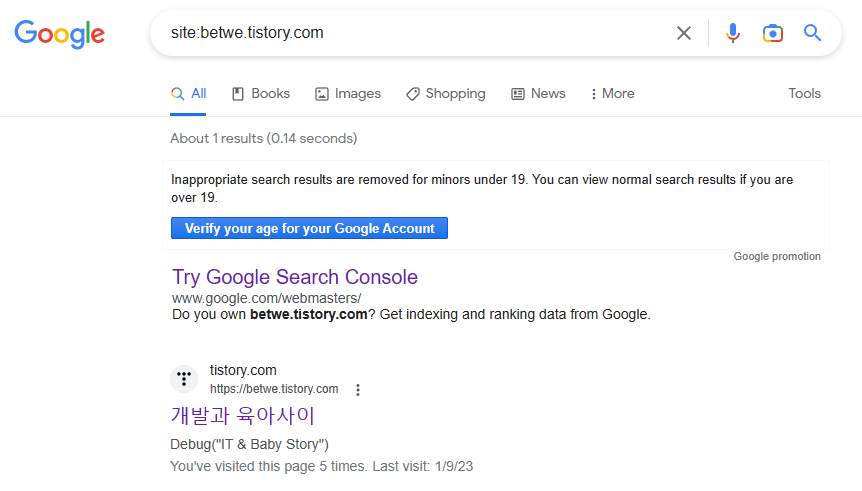Submit search with the magnifier icon
Image resolution: width=862 pixels, height=491 pixels.
click(812, 33)
